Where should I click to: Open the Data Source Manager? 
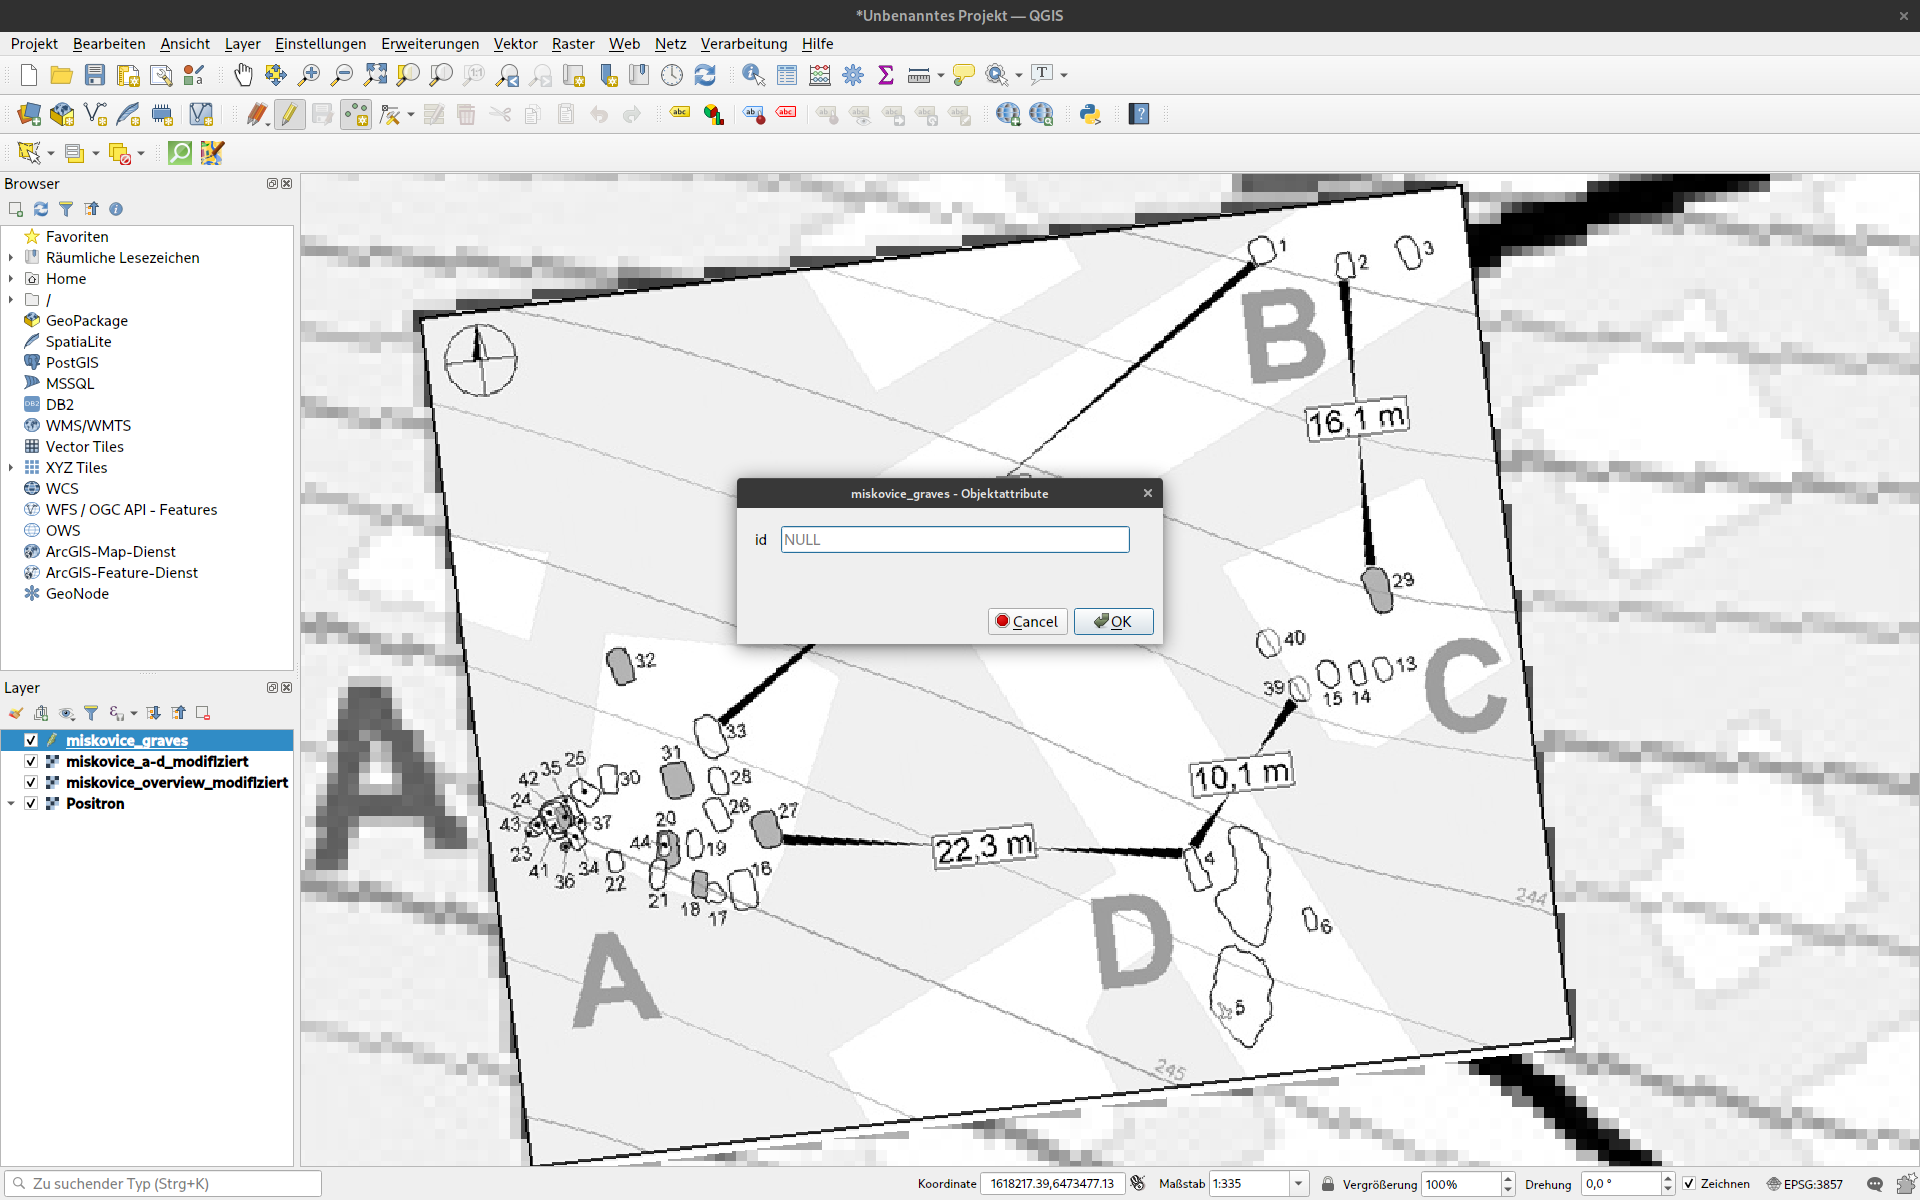[29, 114]
